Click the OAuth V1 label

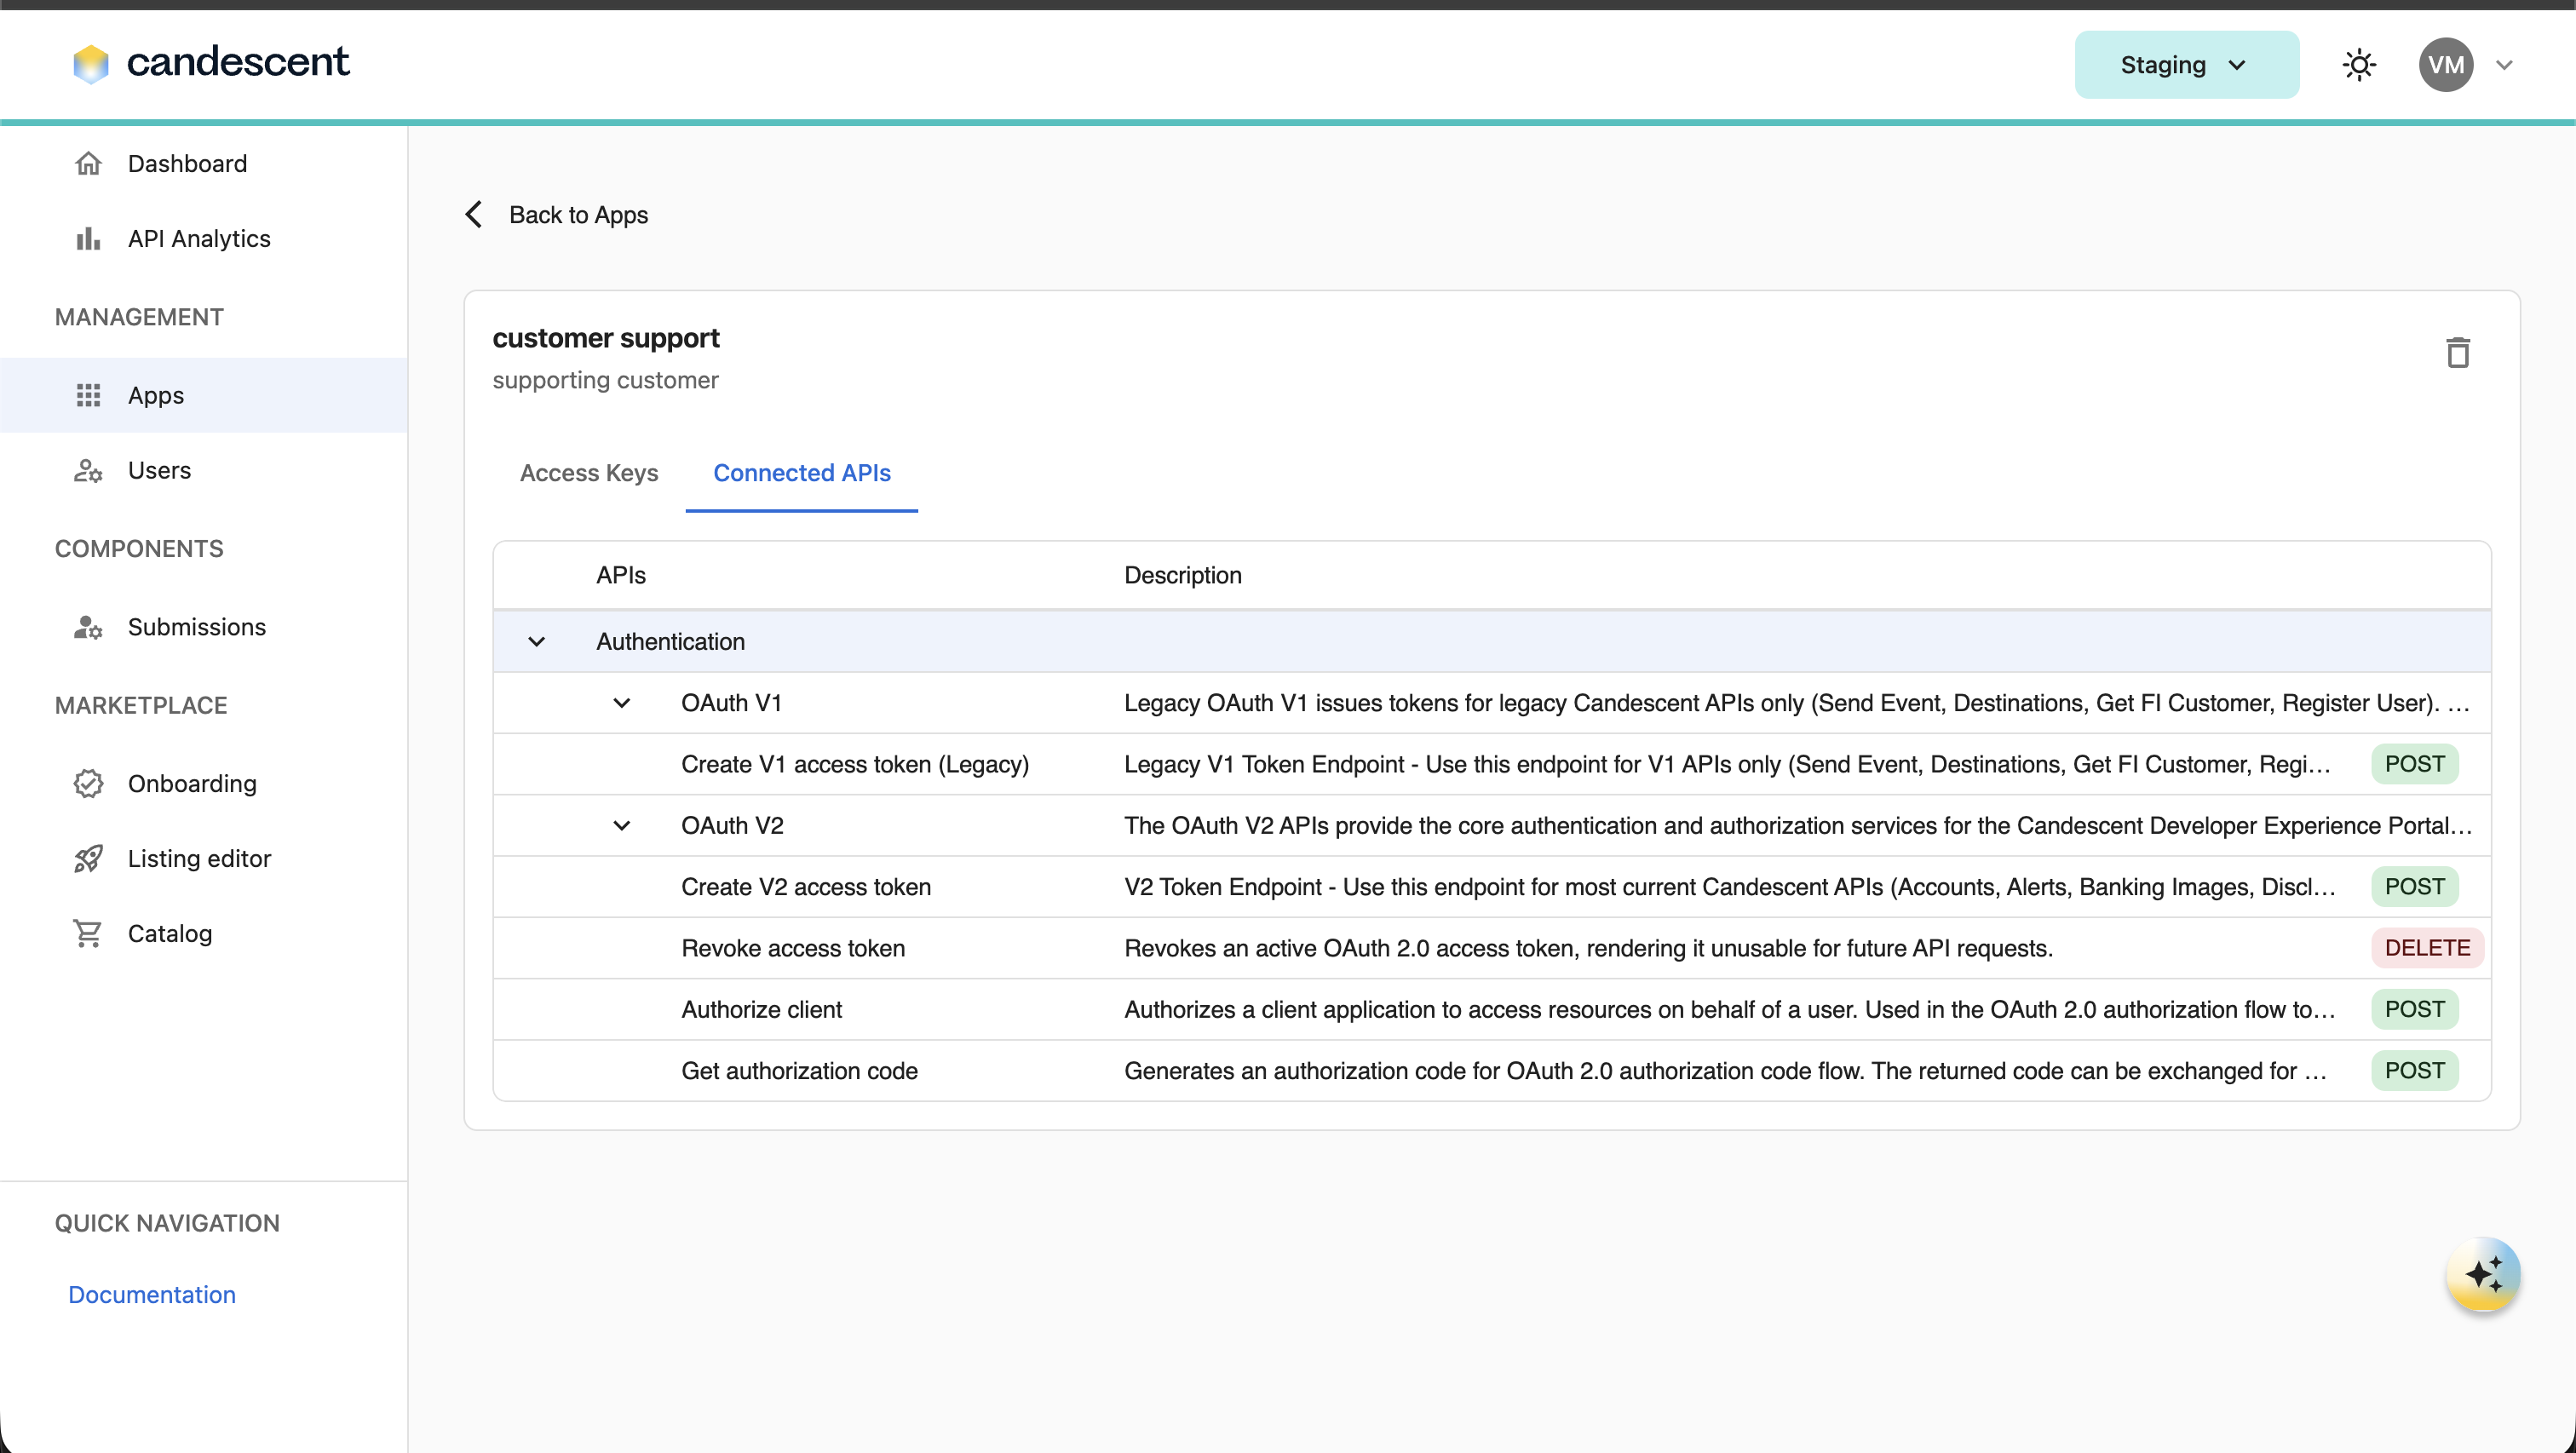[x=731, y=703]
